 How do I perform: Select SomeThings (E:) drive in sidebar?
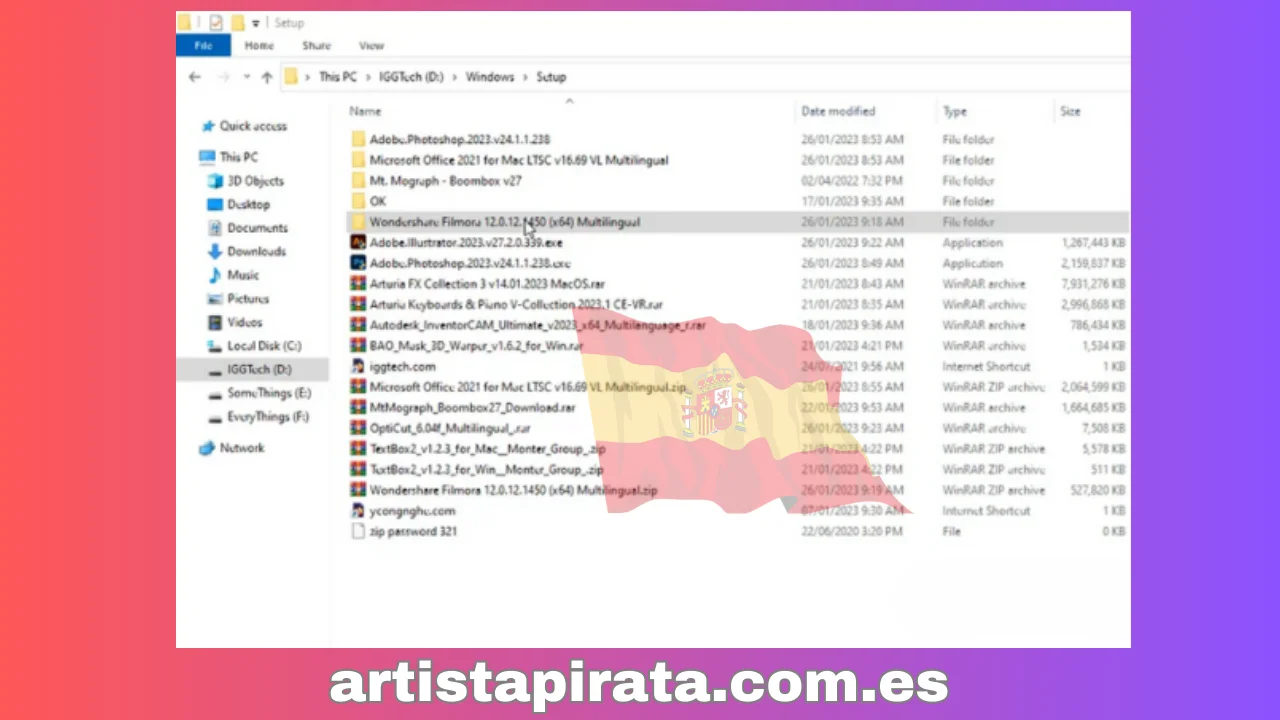tap(269, 394)
